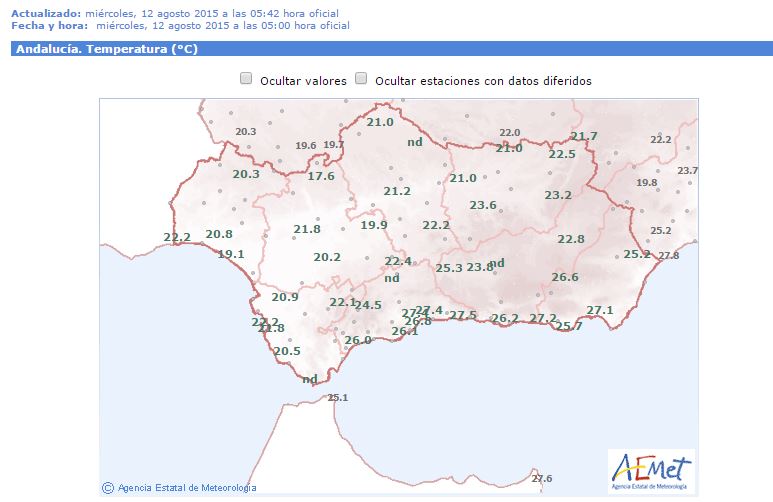Click the 23.6 temperature station marker
The width and height of the screenshot is (773, 502).
[483, 205]
